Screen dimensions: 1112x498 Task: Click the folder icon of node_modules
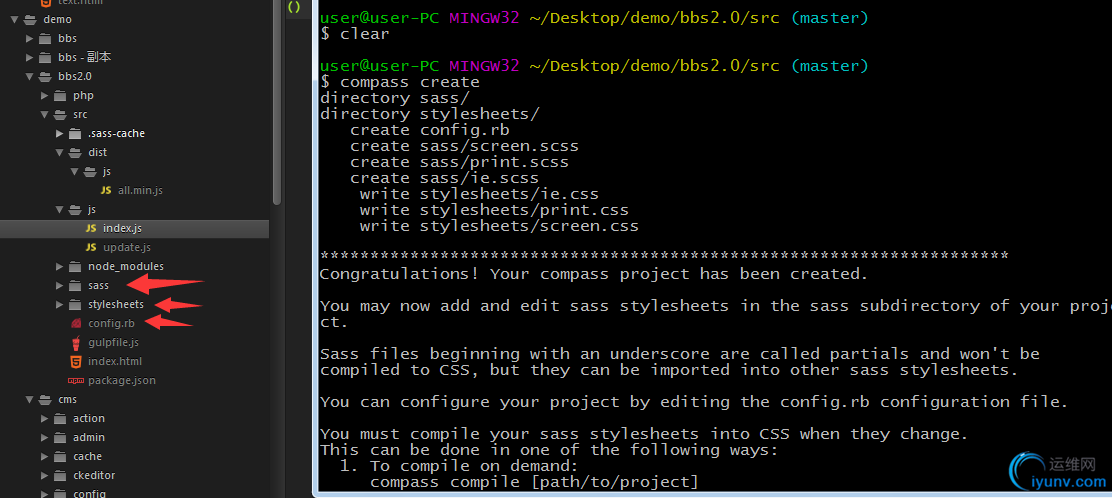pyautogui.click(x=75, y=266)
